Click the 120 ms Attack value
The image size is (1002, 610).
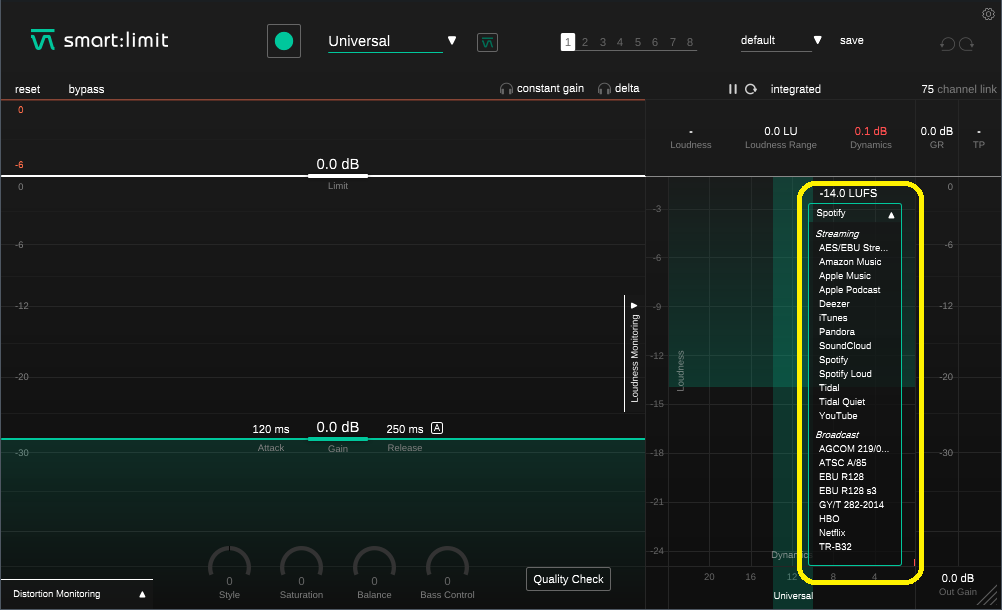pyautogui.click(x=271, y=429)
